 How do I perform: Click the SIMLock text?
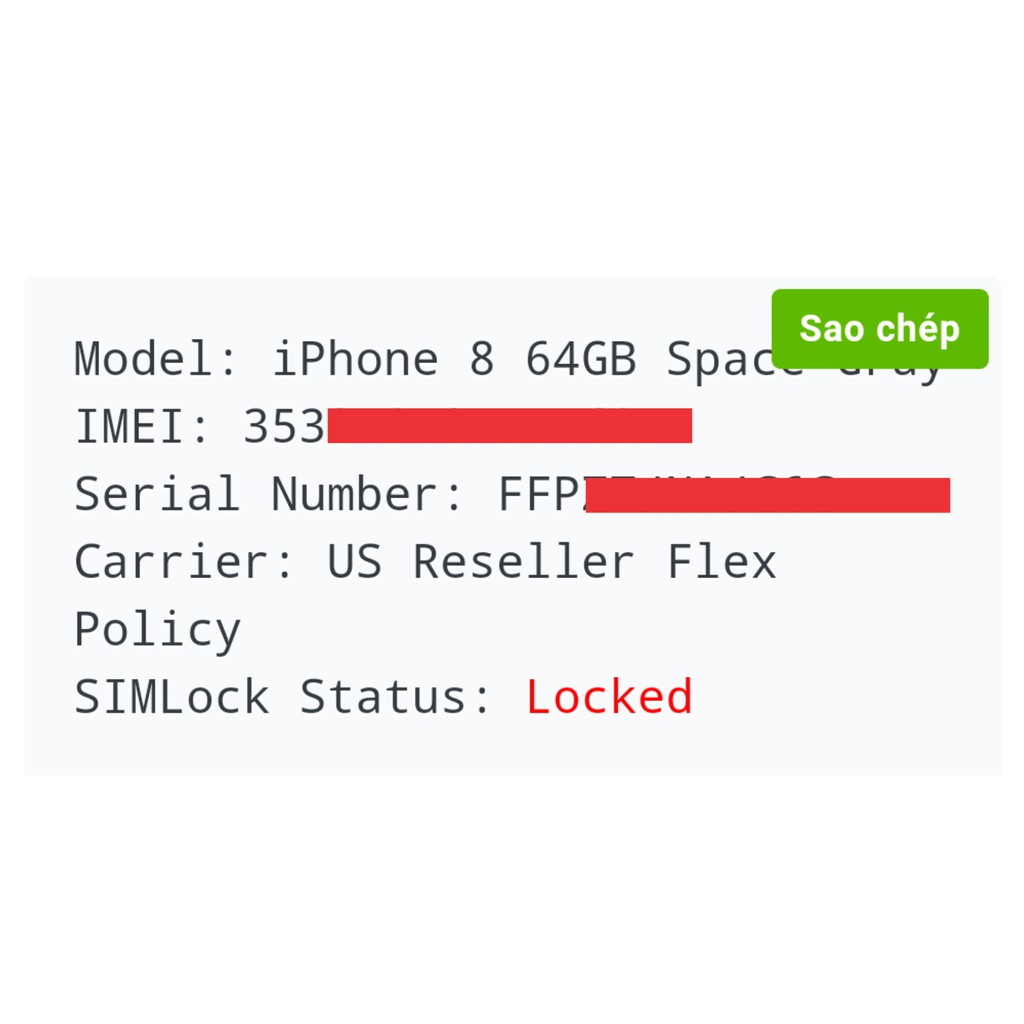tap(171, 697)
